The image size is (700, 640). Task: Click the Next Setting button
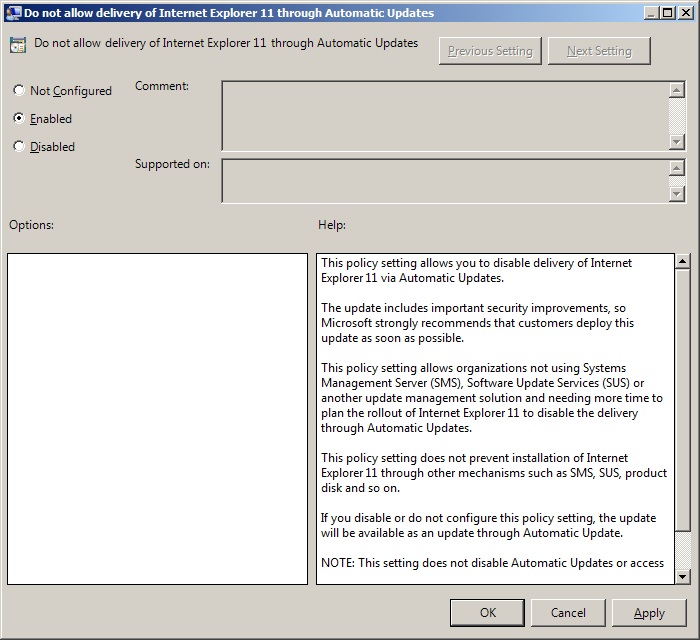(599, 51)
